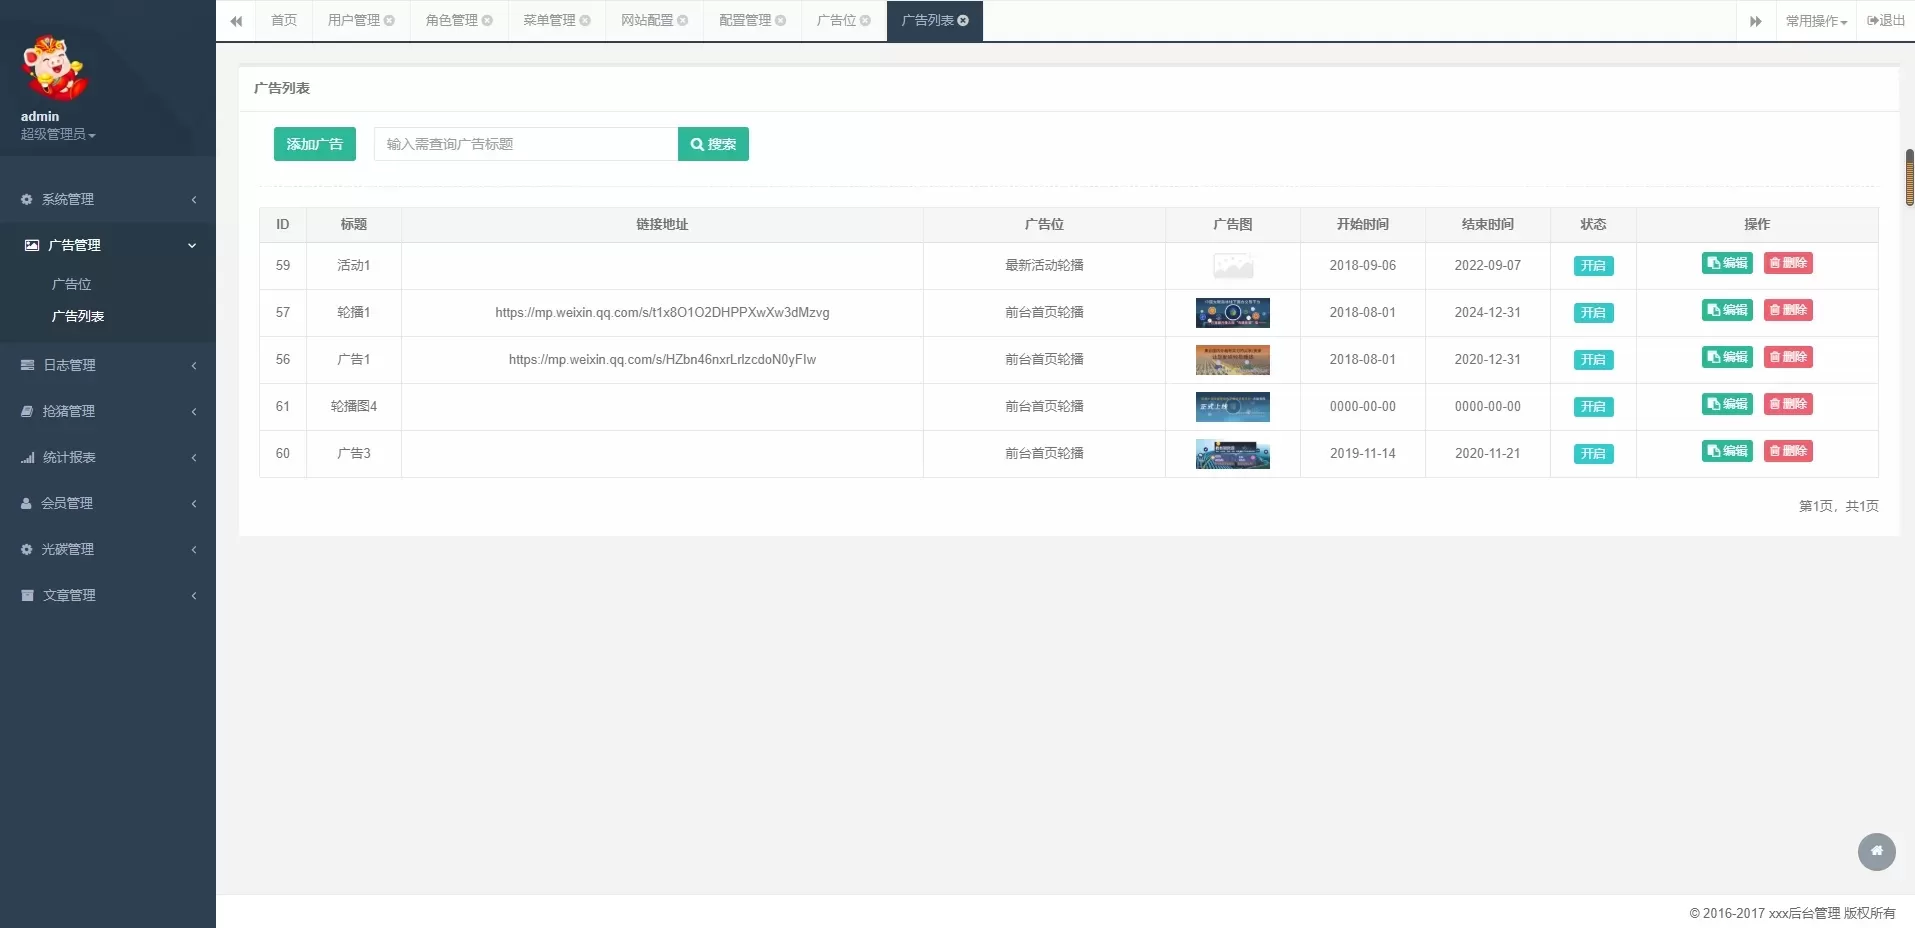Click the 搜索 magnifier search button
The width and height of the screenshot is (1915, 928).
coord(713,144)
